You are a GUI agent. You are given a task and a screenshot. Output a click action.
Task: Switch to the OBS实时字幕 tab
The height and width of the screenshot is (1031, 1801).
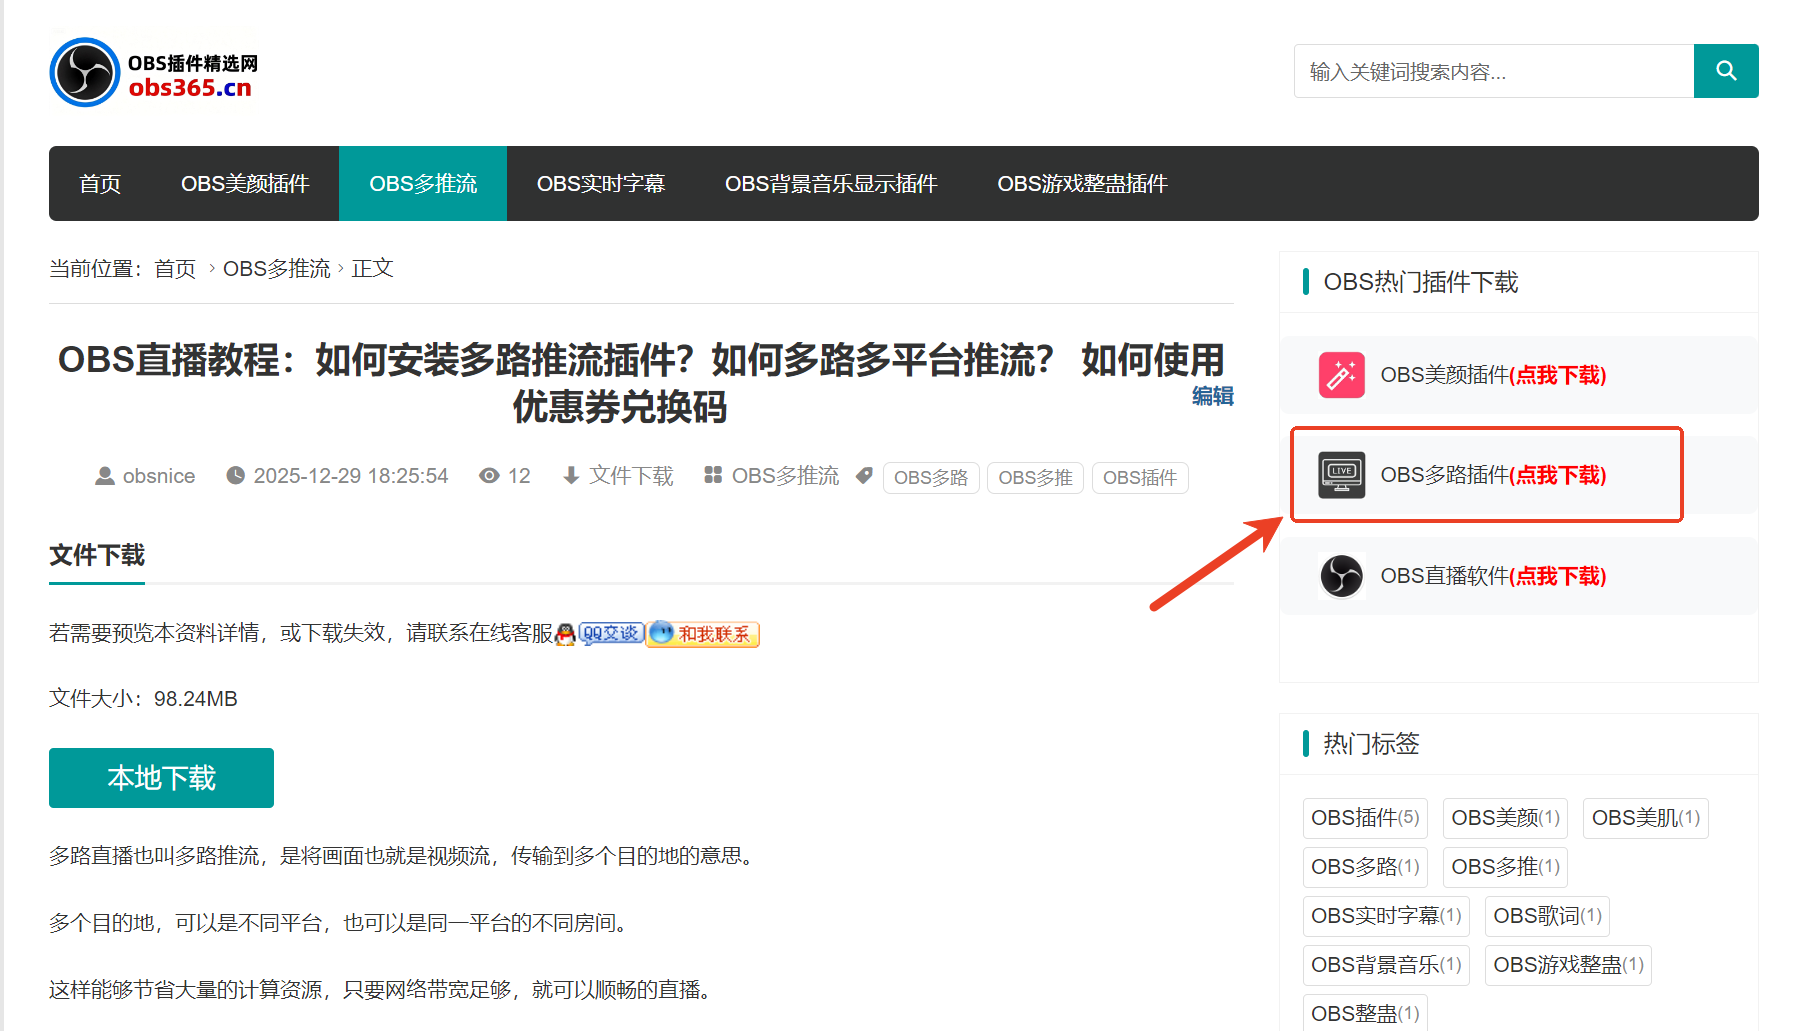tap(600, 183)
